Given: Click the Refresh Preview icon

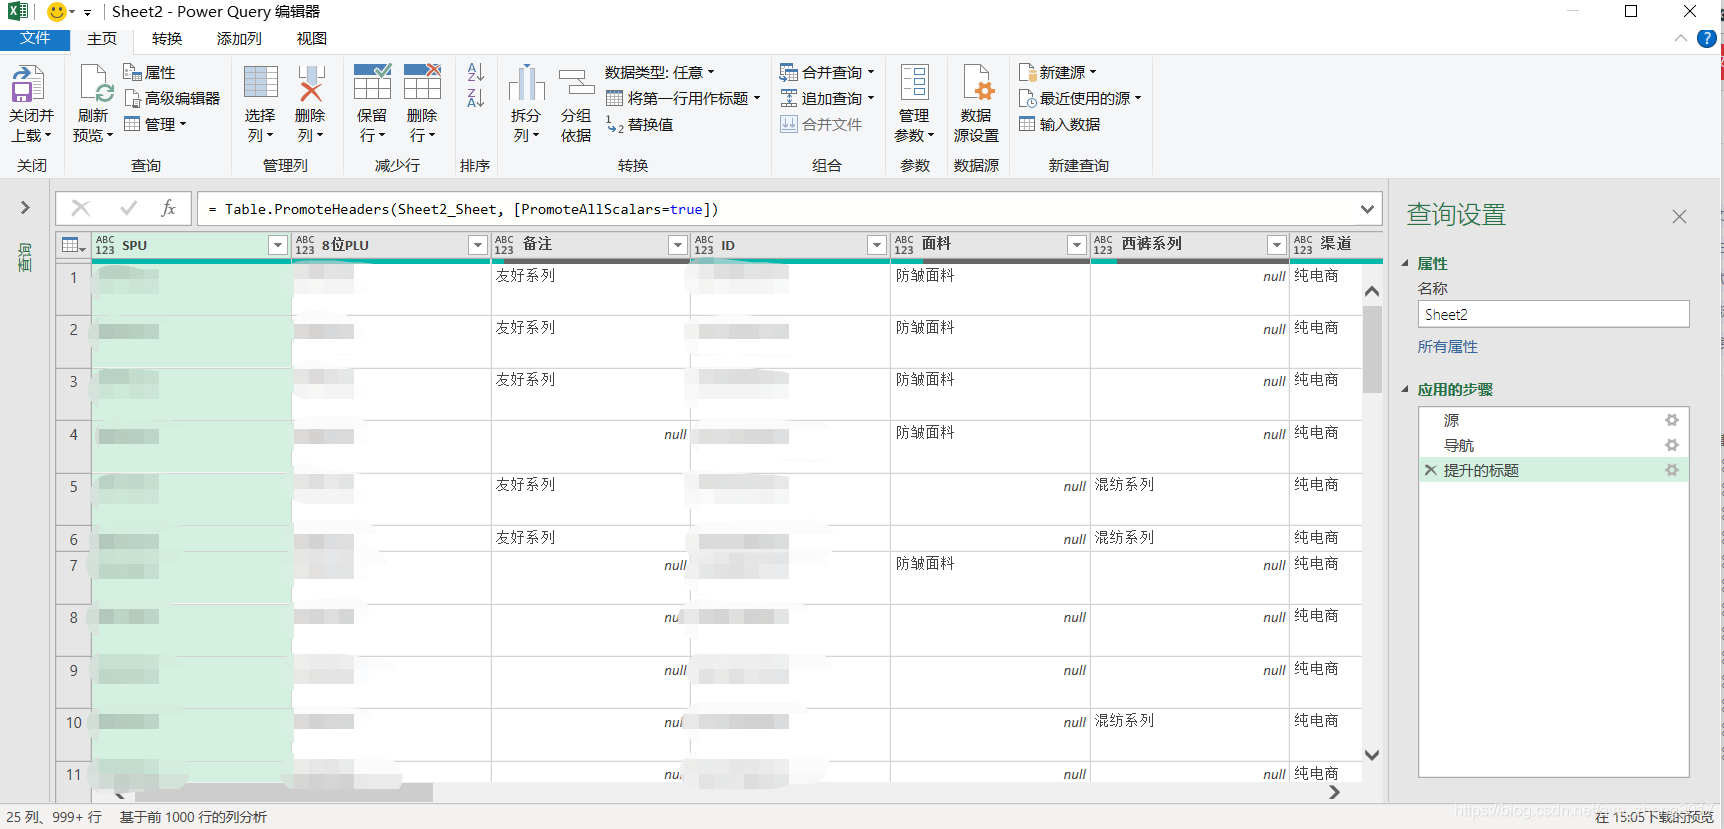Looking at the screenshot, I should 95,84.
